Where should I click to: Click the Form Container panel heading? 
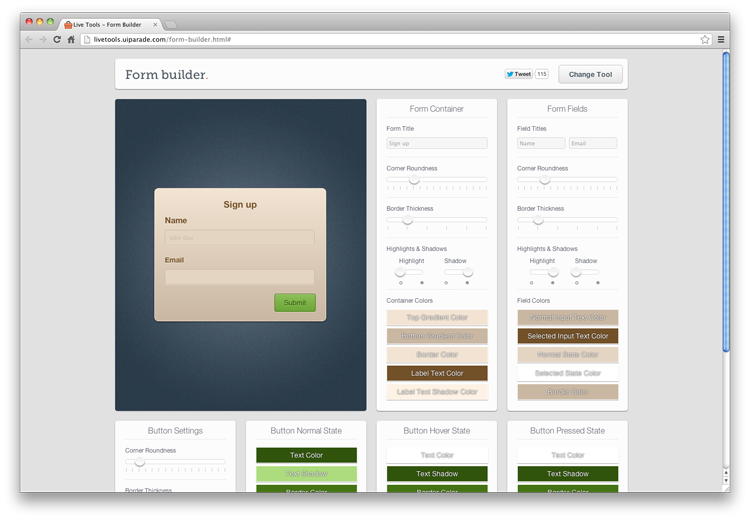(x=437, y=109)
